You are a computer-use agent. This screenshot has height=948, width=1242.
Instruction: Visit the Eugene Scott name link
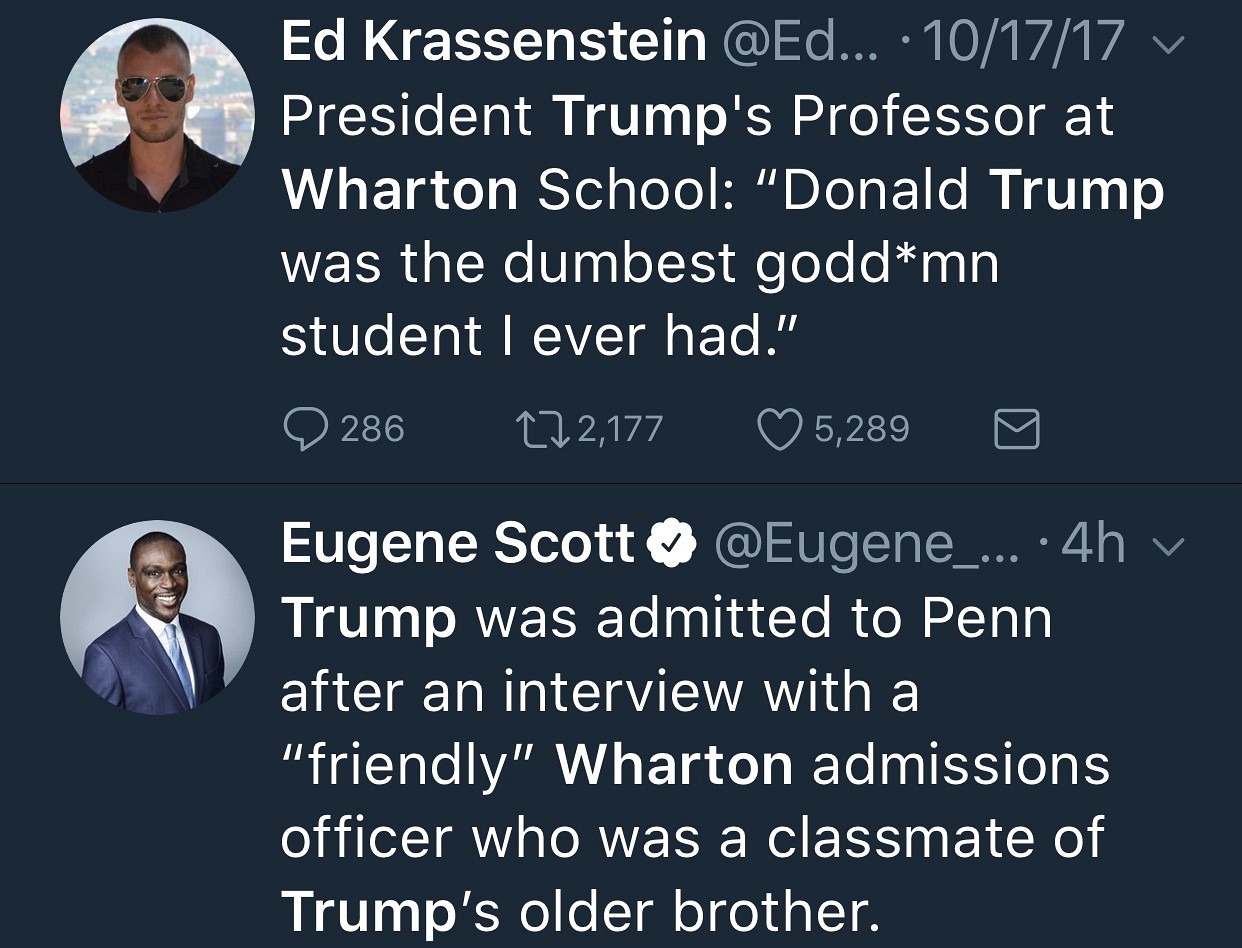tap(458, 545)
